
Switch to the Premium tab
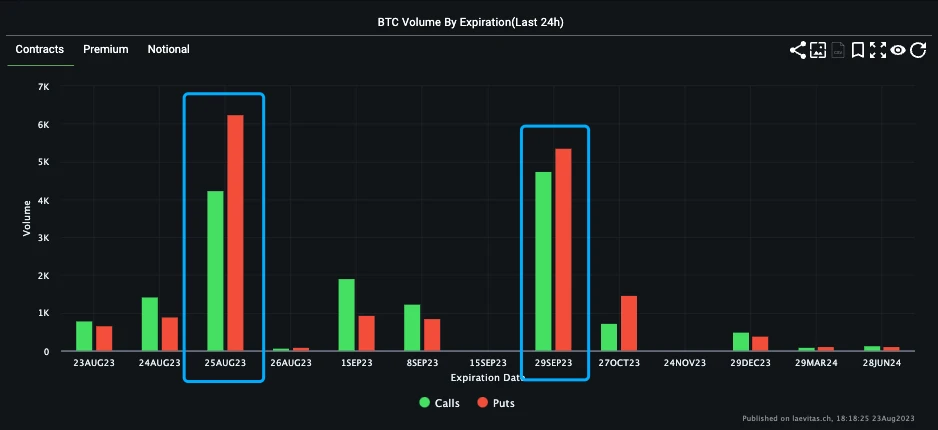click(106, 50)
